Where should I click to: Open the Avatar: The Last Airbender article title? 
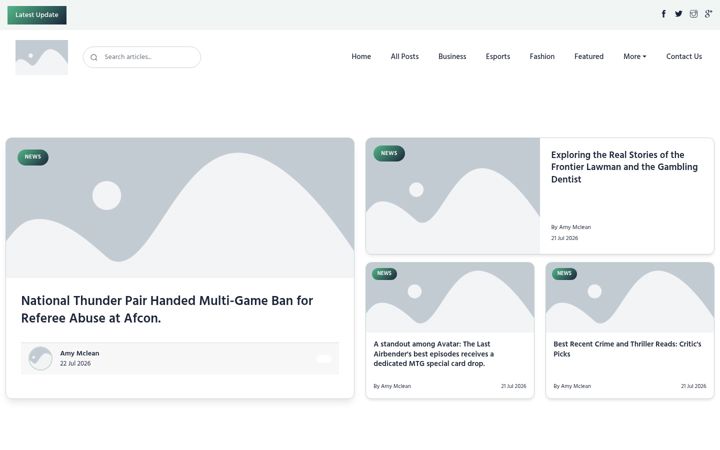[433, 354]
